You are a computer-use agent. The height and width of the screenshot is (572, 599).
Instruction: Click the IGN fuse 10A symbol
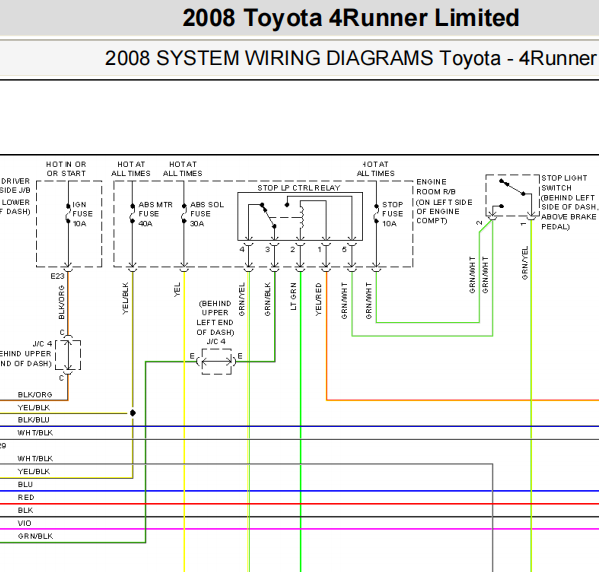click(x=68, y=214)
